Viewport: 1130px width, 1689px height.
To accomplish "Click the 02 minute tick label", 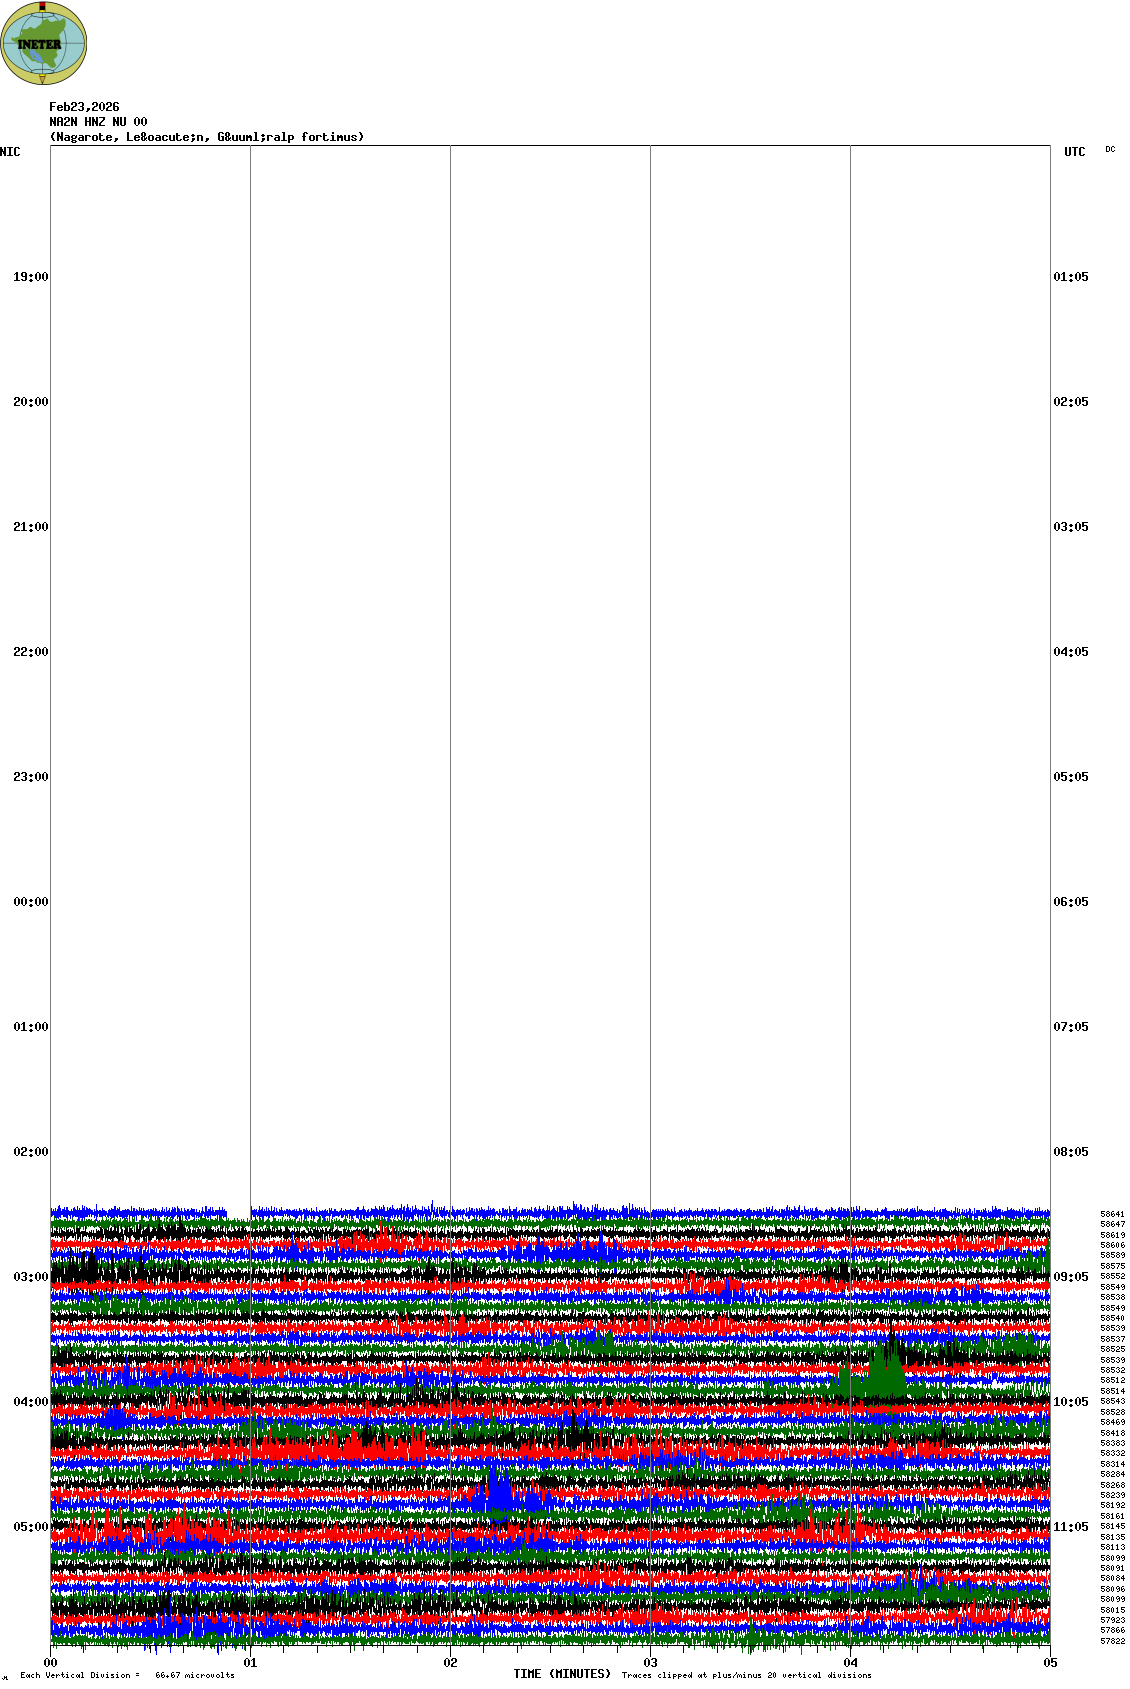I will (x=451, y=1663).
